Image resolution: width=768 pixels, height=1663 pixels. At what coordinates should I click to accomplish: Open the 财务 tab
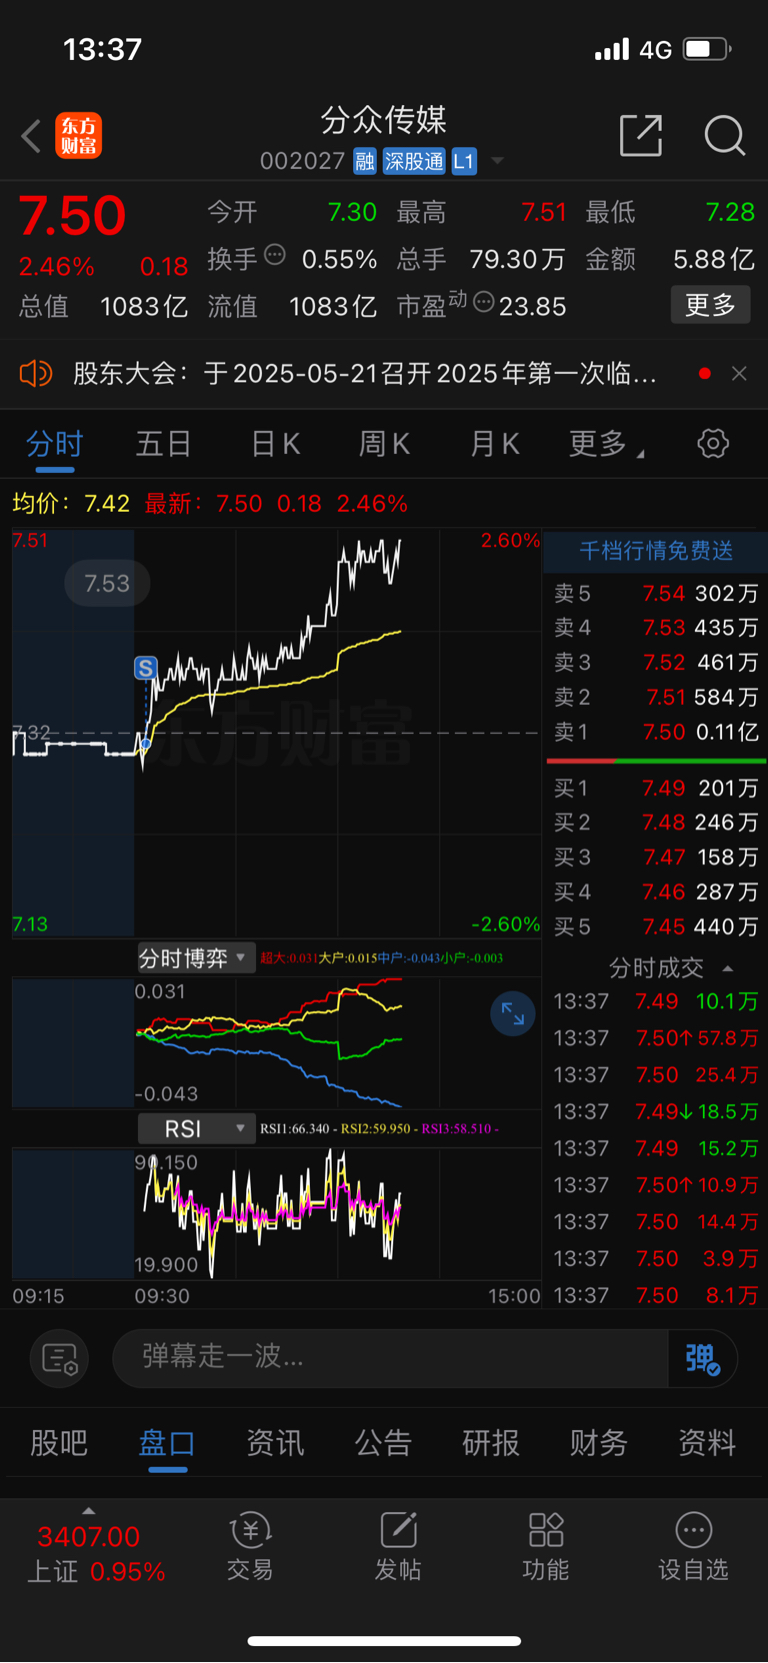[599, 1443]
